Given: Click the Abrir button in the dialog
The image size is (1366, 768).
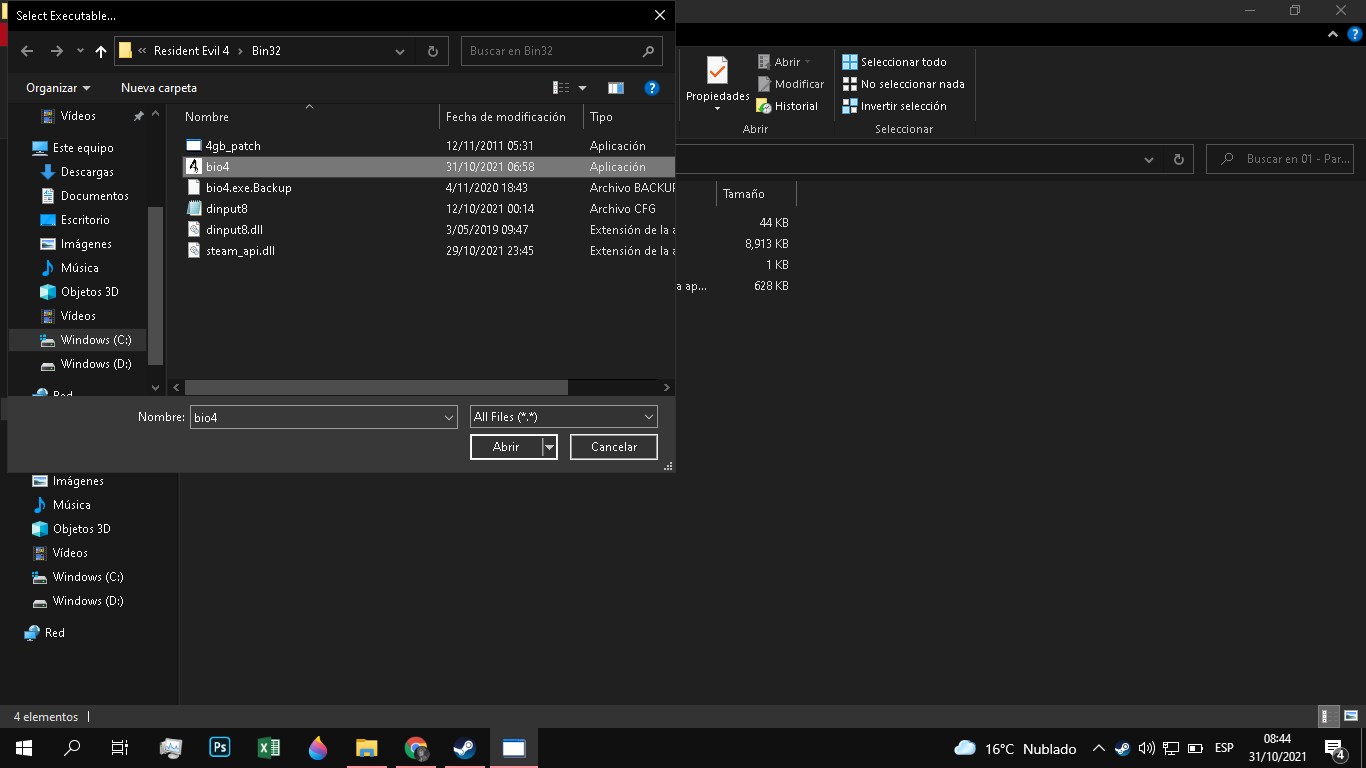Looking at the screenshot, I should [506, 447].
